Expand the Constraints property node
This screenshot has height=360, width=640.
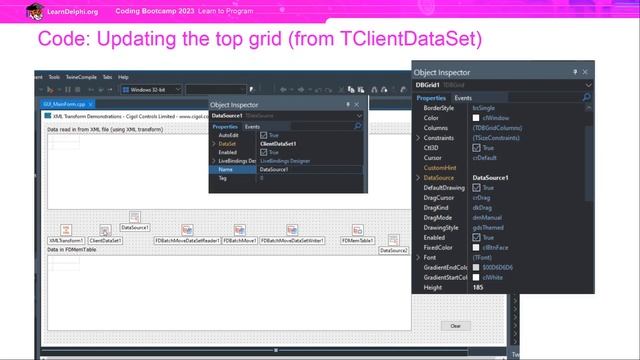418,138
